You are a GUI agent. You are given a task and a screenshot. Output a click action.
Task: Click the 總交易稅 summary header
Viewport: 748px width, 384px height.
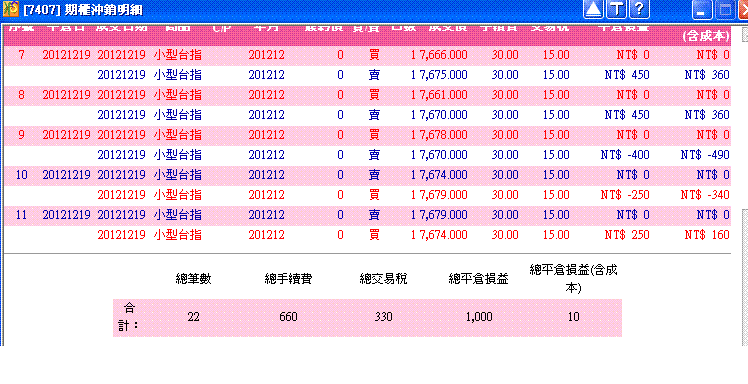coord(383,280)
